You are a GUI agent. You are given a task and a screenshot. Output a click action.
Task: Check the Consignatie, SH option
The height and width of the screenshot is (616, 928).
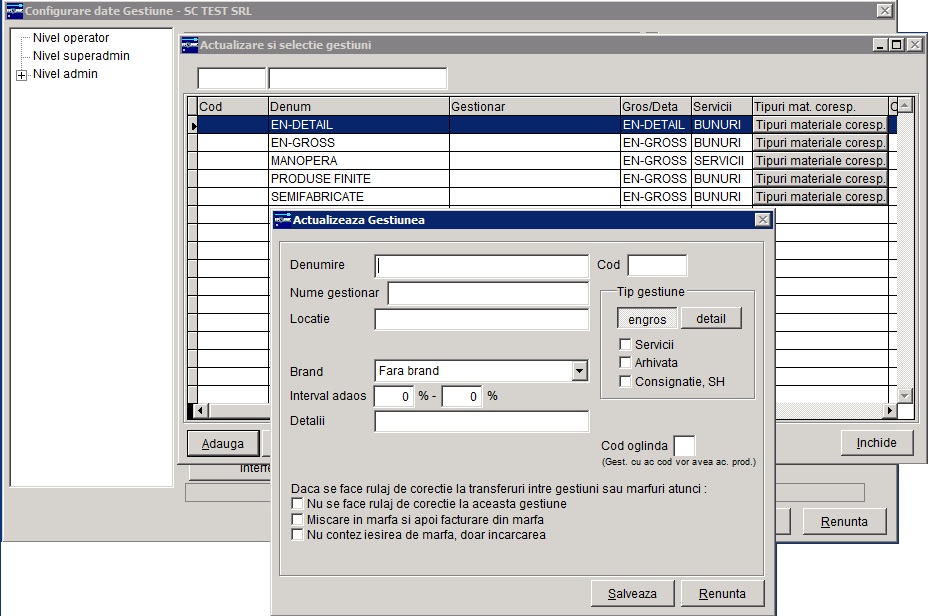[x=625, y=381]
